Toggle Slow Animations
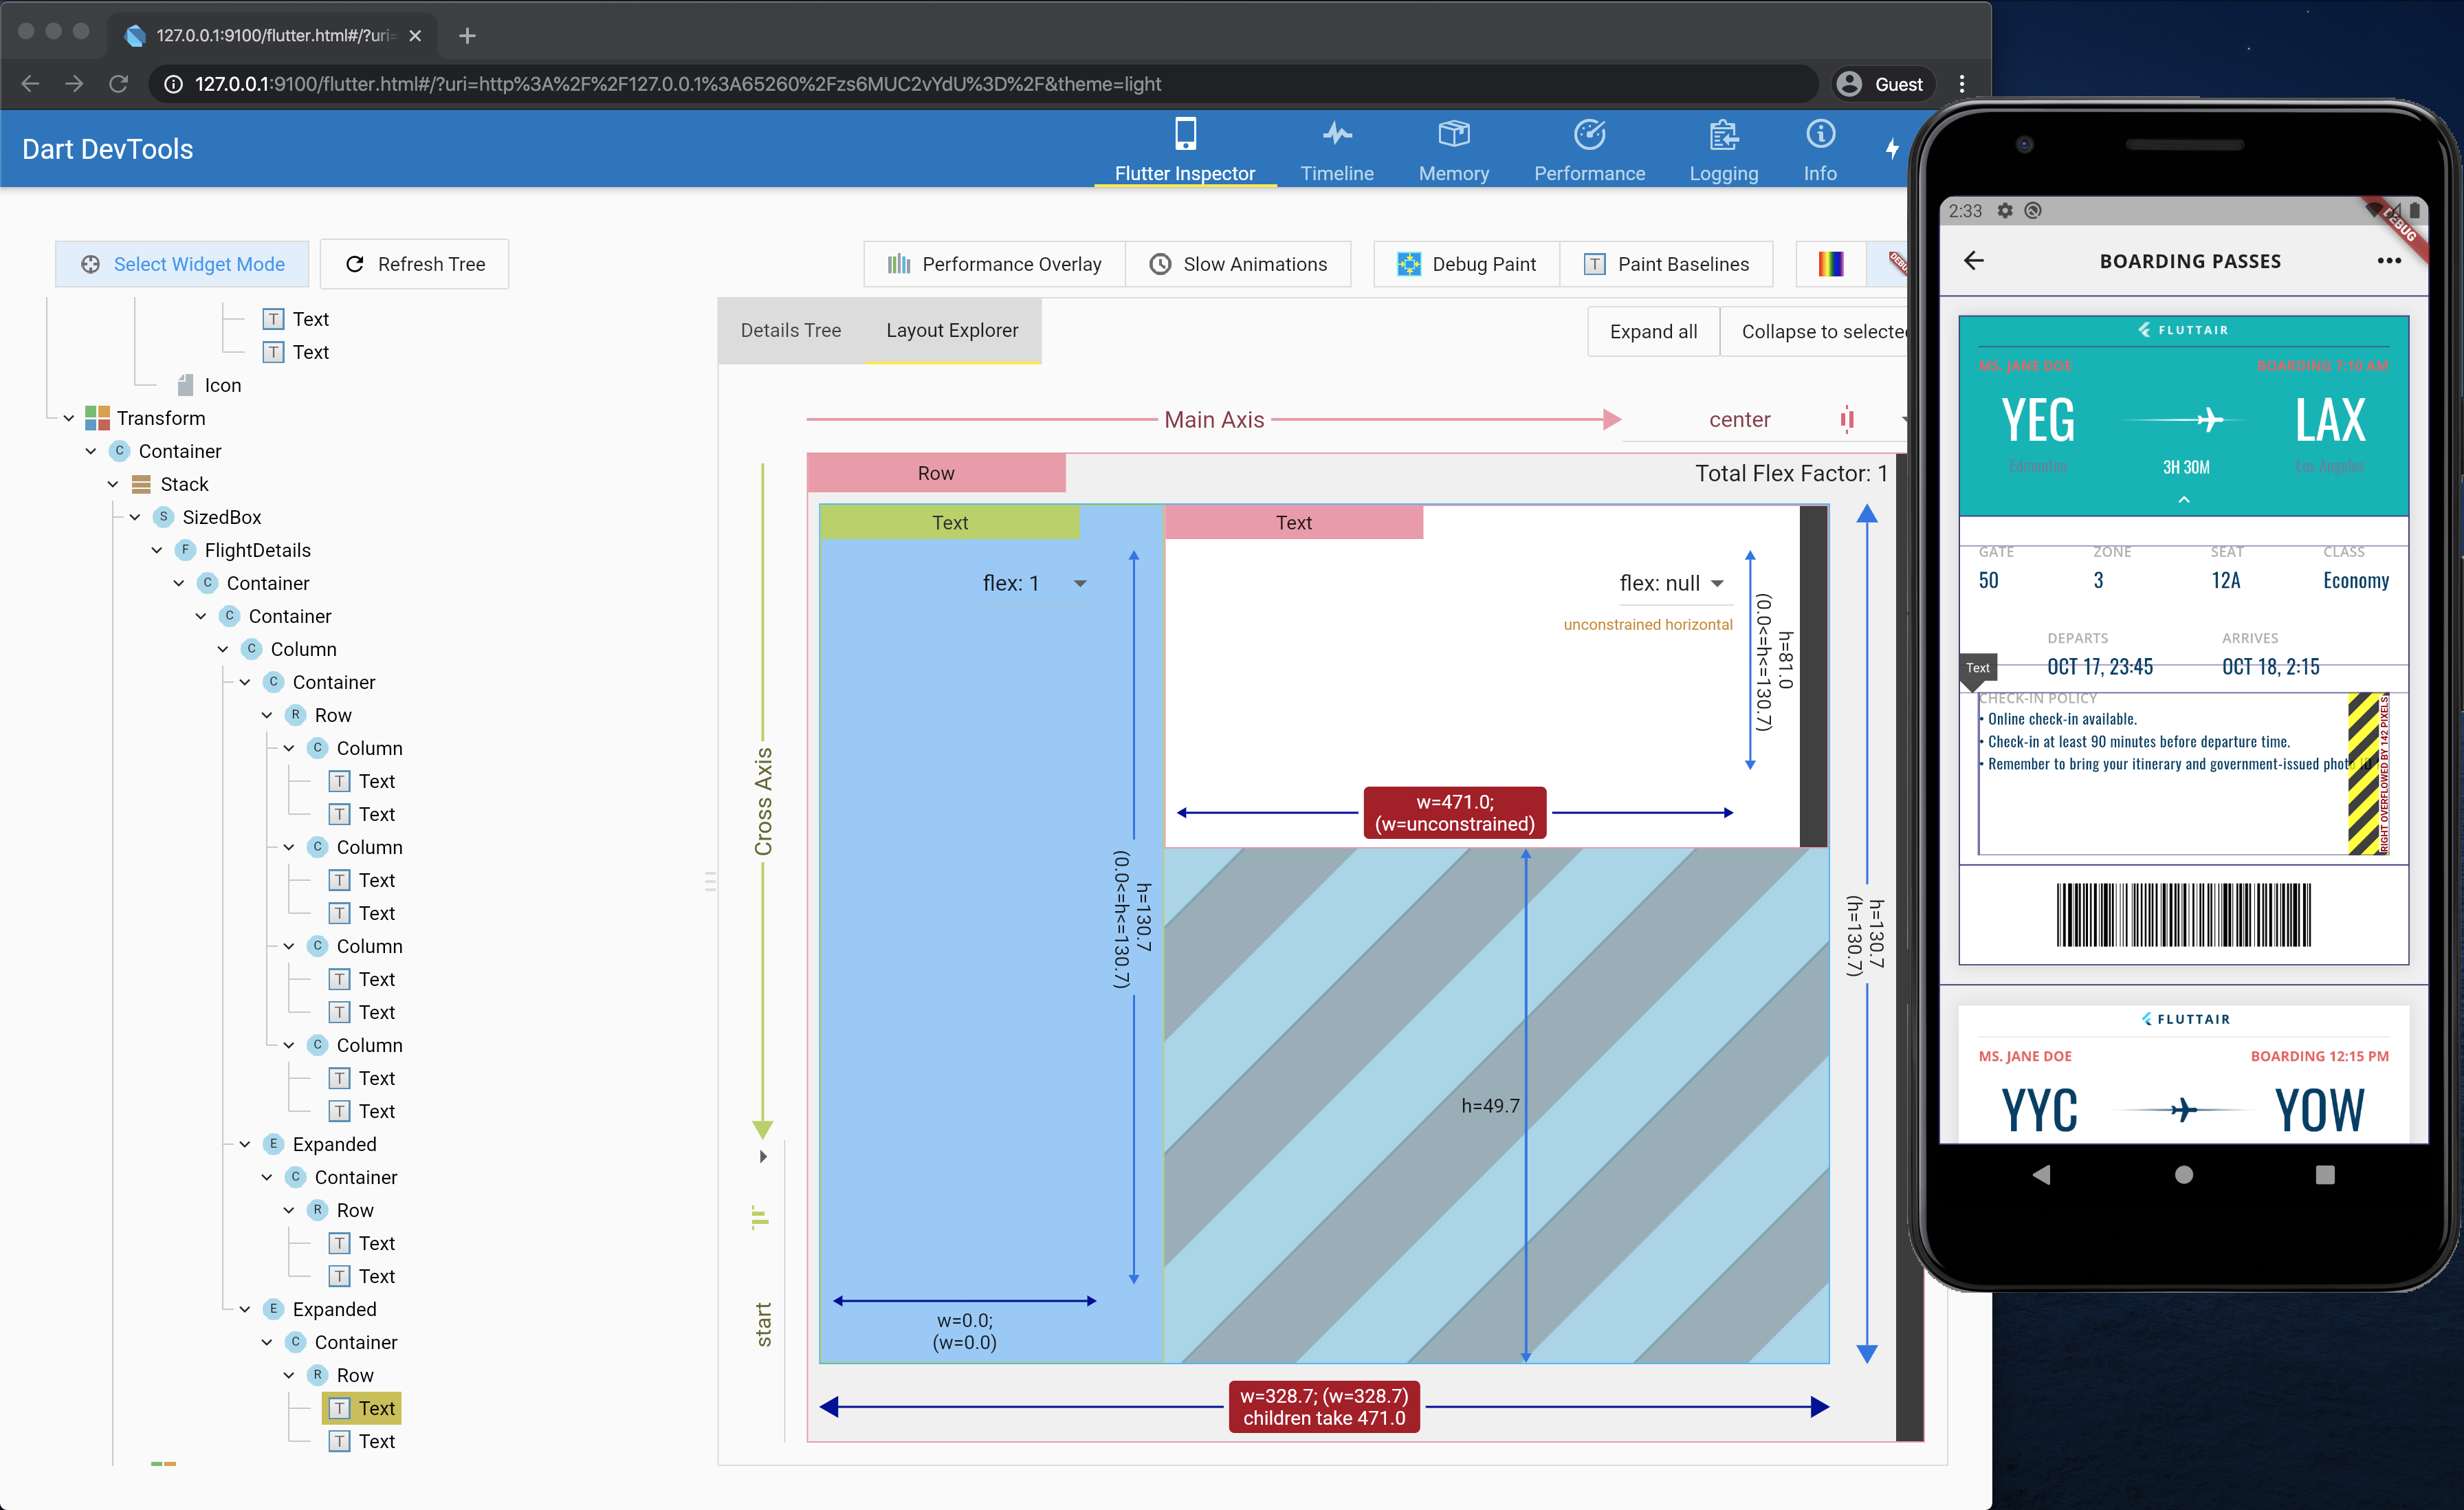This screenshot has height=1510, width=2464. coord(1239,263)
